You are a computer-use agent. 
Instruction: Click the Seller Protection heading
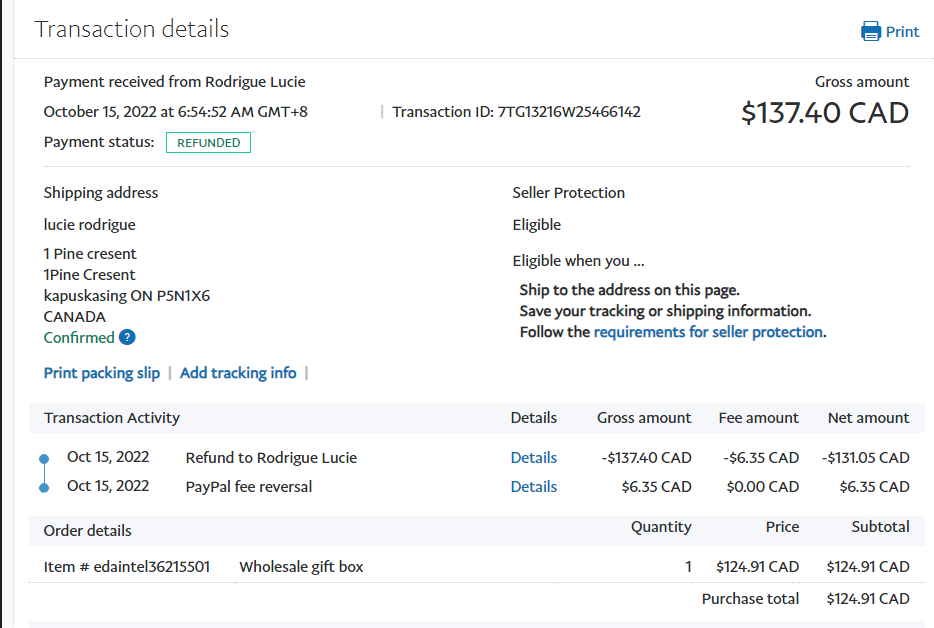[x=568, y=193]
